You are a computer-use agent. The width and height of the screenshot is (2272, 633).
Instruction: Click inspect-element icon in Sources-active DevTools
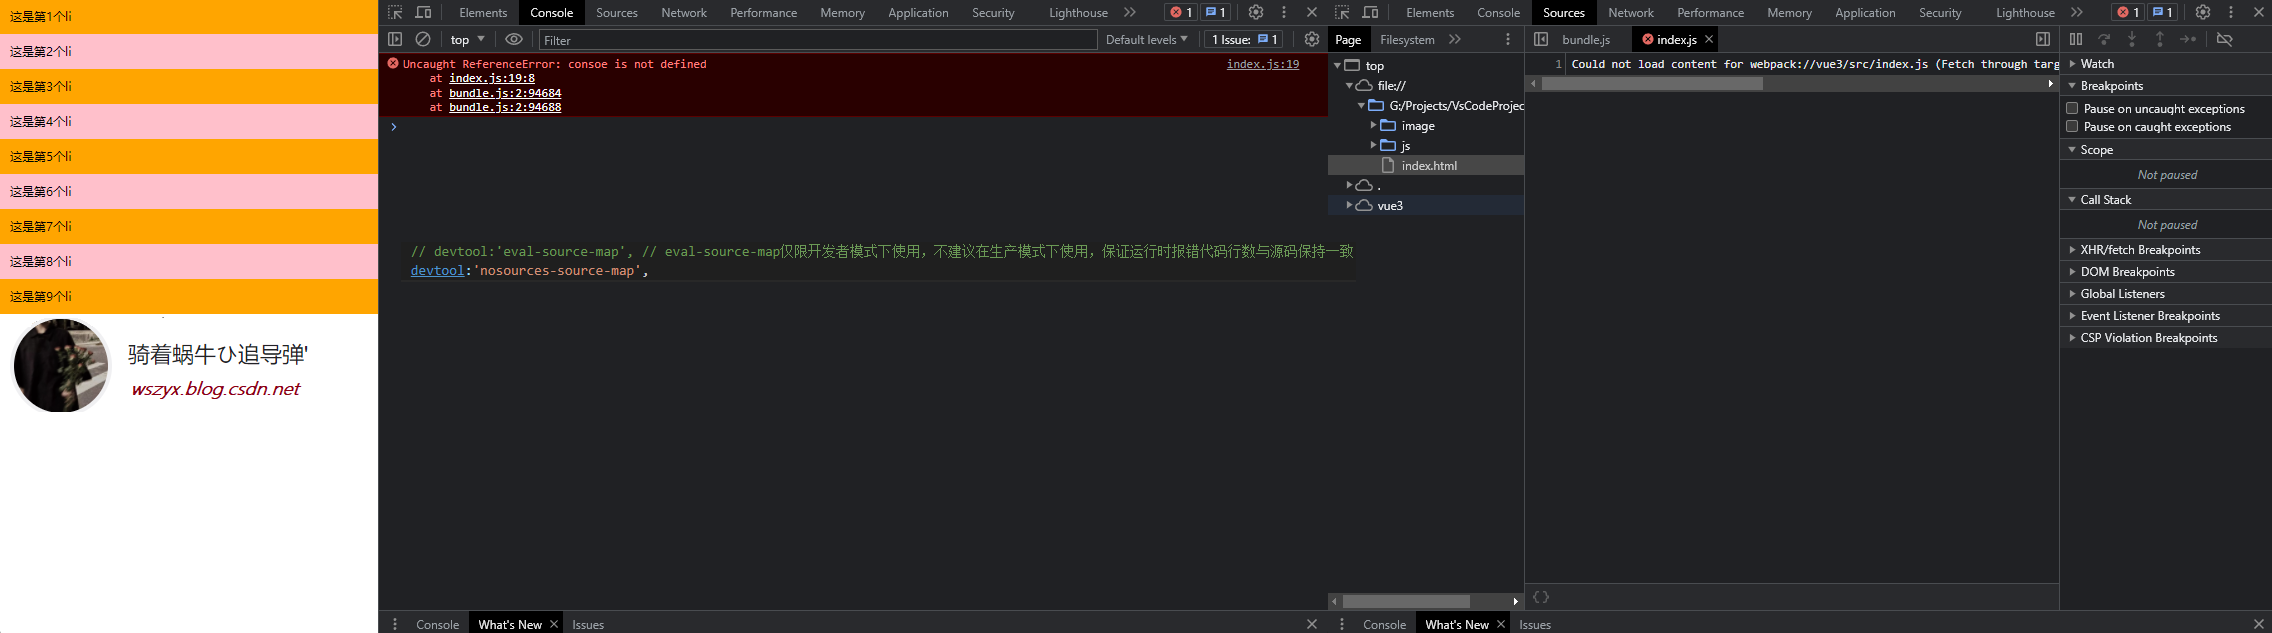(1342, 12)
